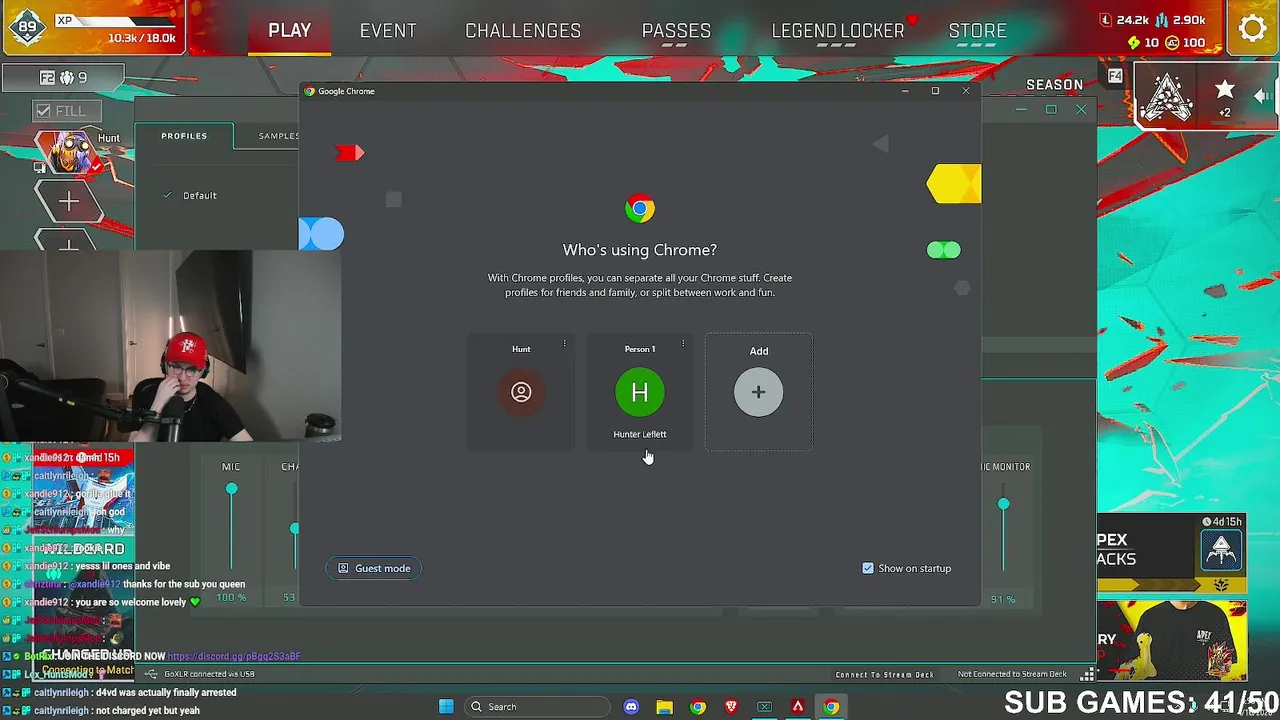The height and width of the screenshot is (720, 1280).
Task: Click the star +2 reward icon
Action: coord(1225,96)
